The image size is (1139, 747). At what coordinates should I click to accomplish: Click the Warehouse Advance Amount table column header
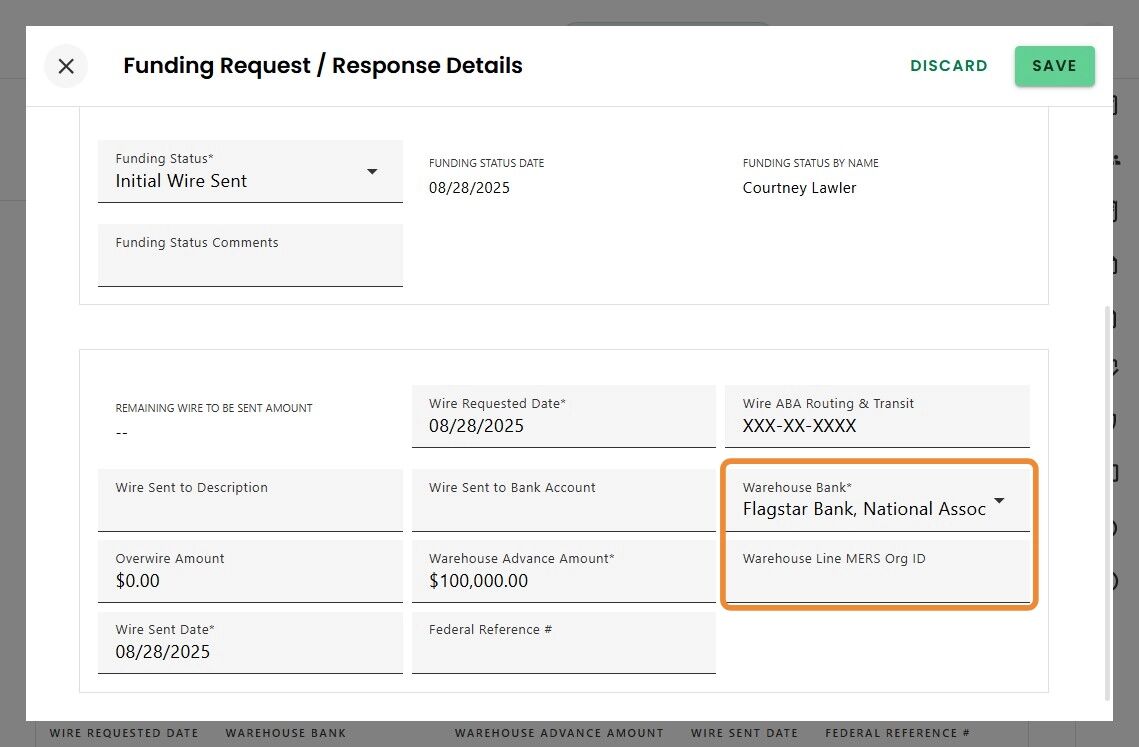(559, 734)
